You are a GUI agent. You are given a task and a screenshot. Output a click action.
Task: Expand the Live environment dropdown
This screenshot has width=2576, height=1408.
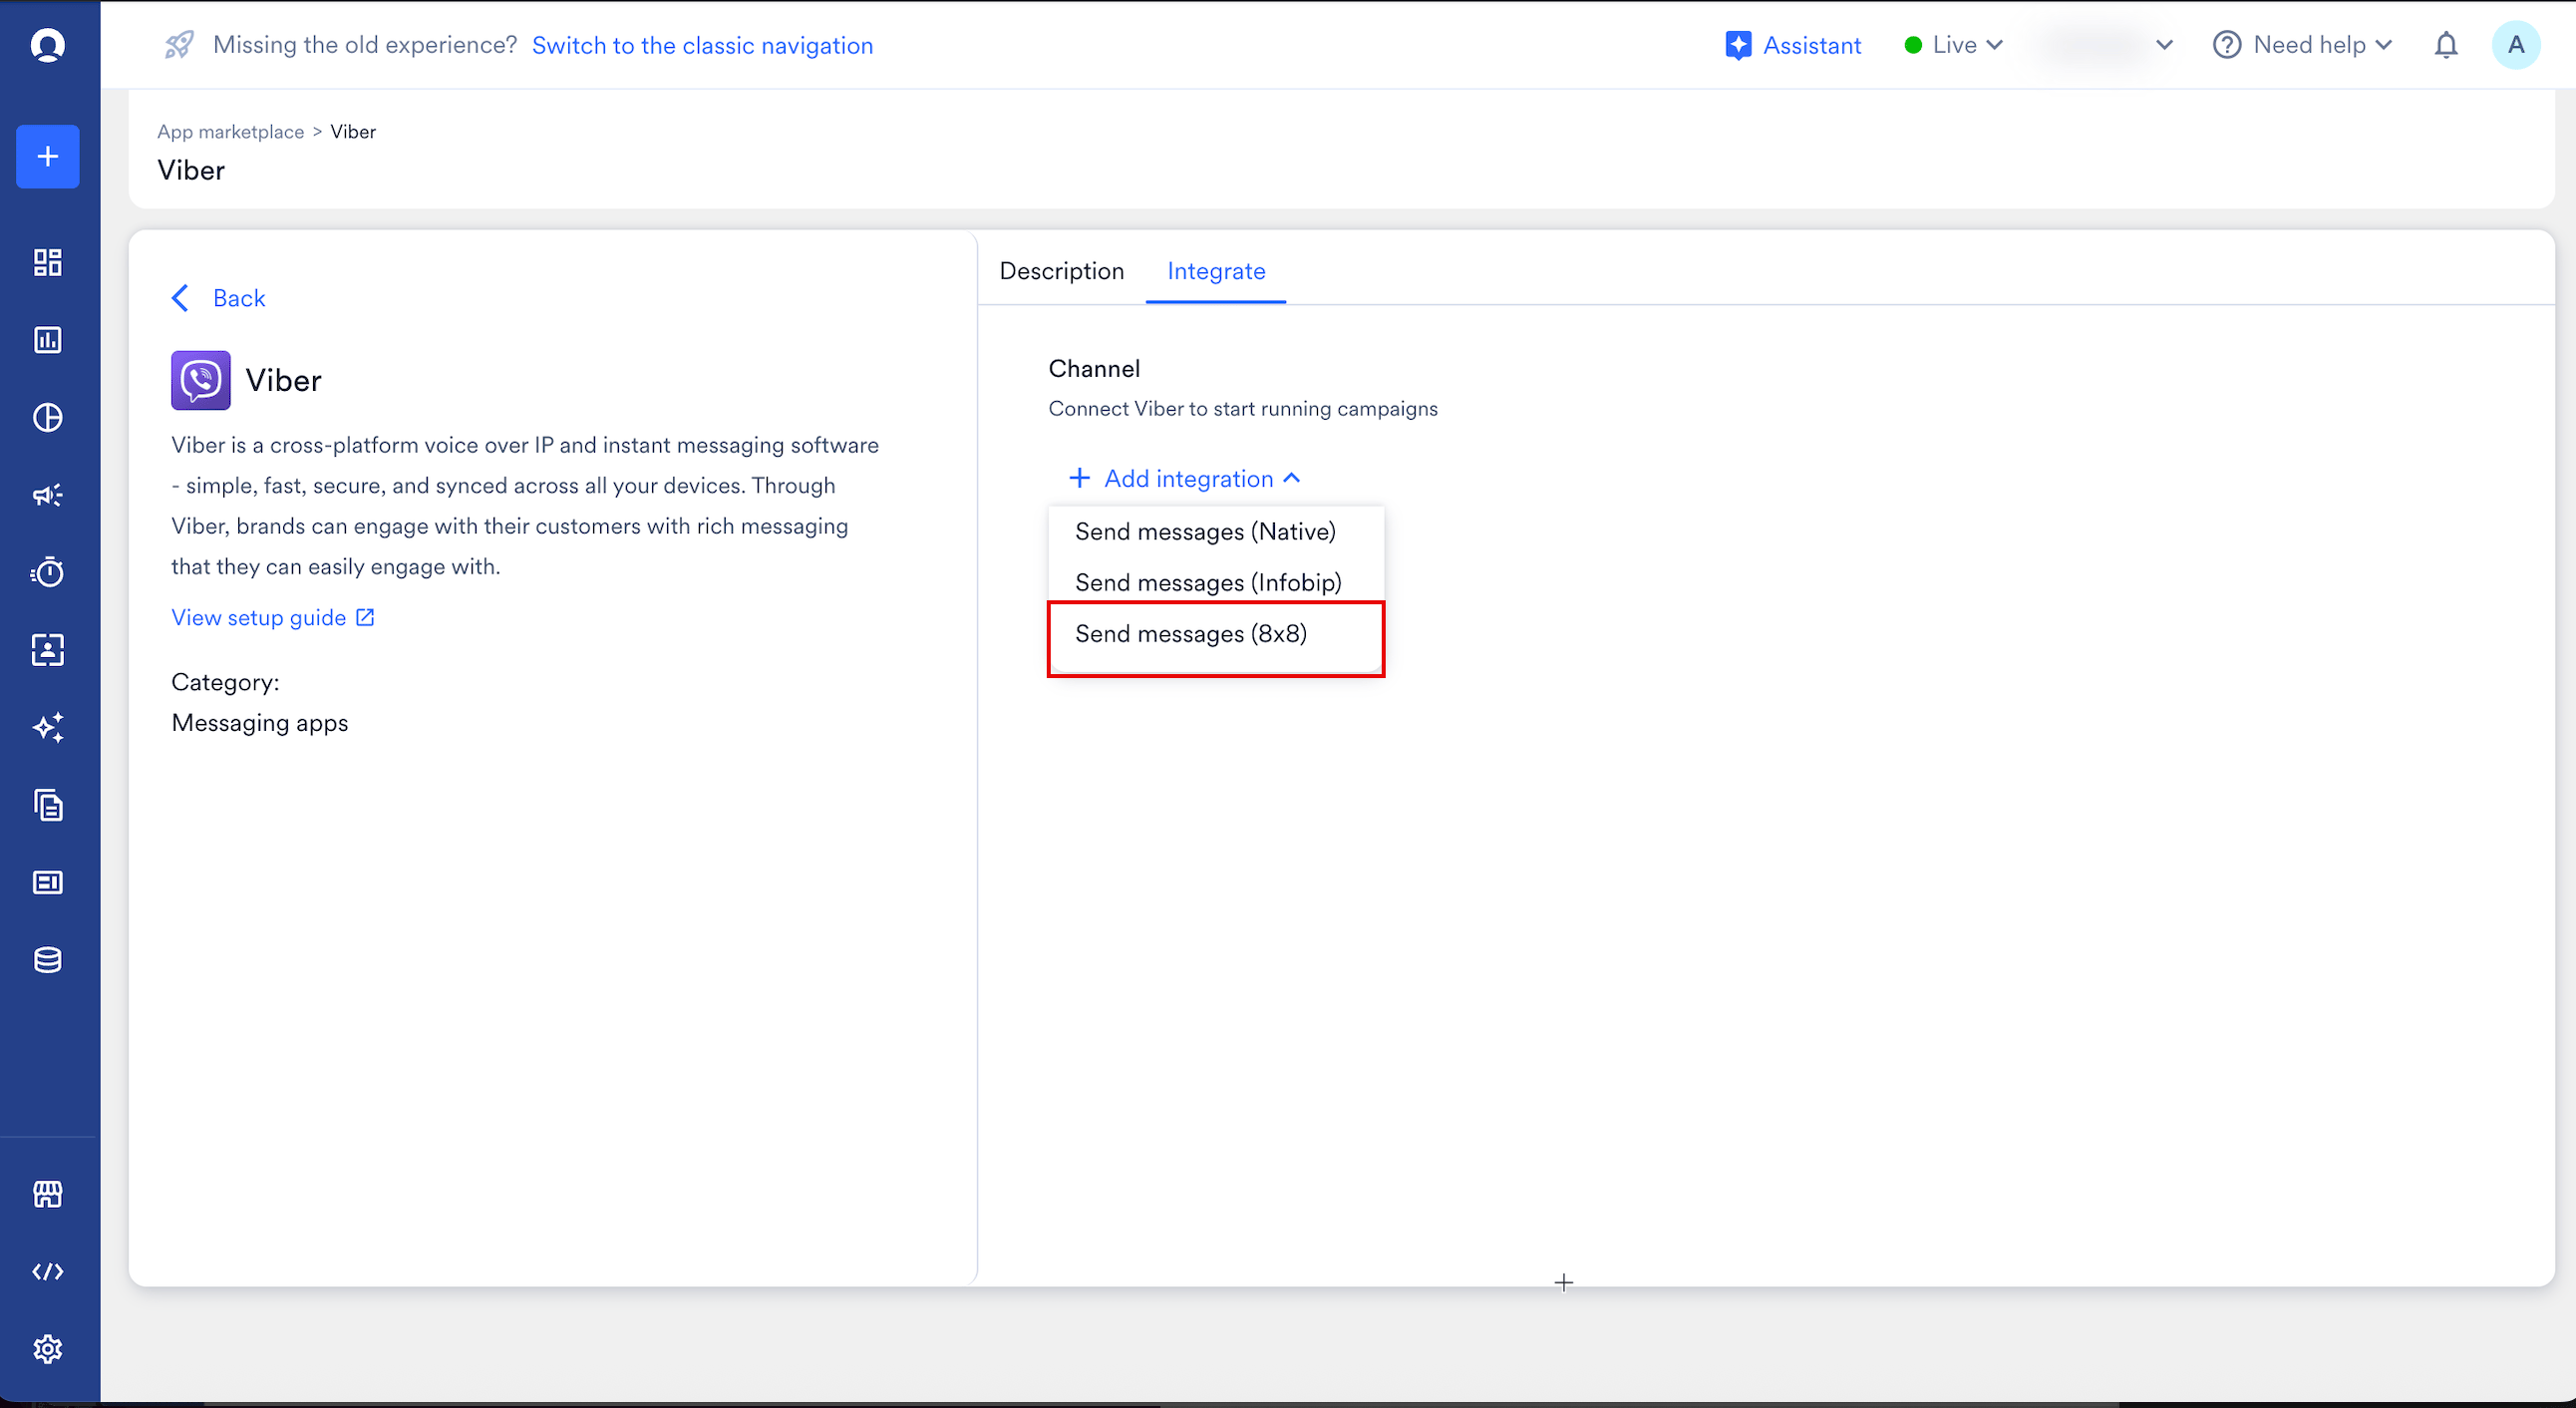(1954, 45)
